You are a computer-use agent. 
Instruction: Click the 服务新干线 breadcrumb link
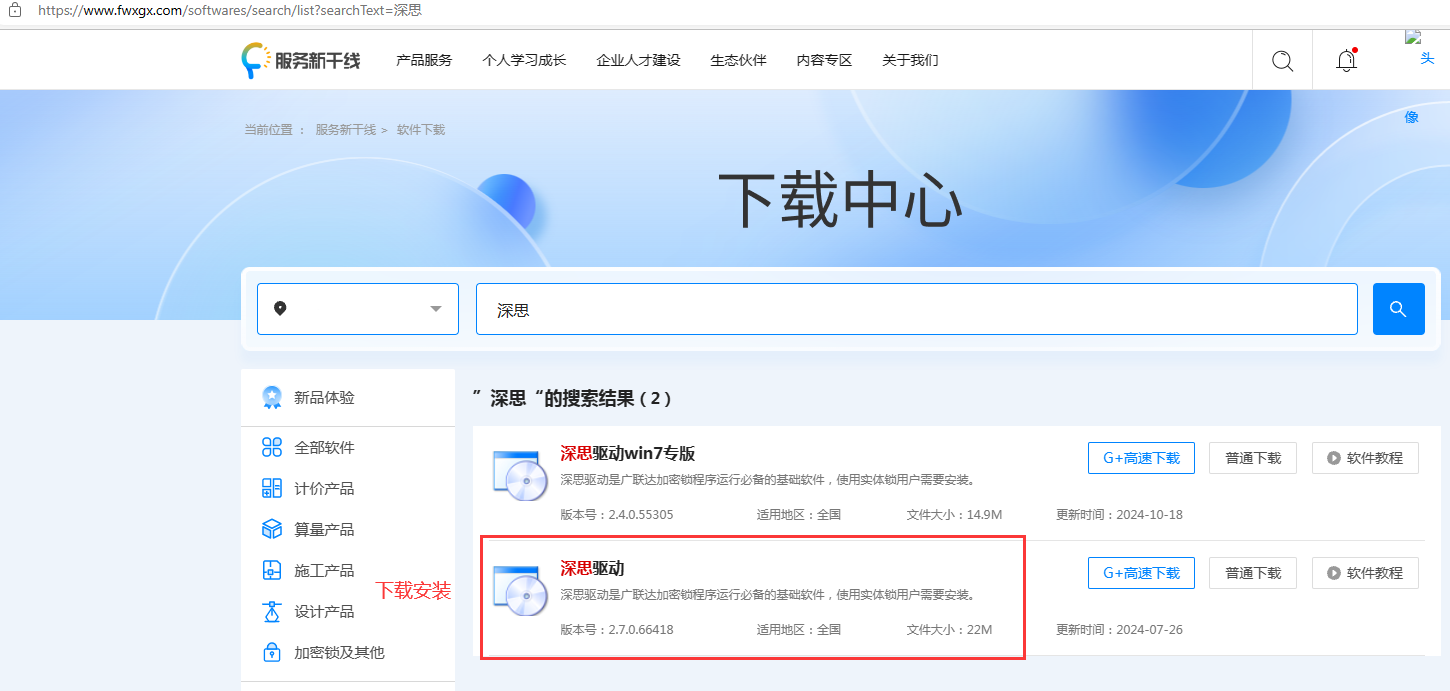point(345,130)
